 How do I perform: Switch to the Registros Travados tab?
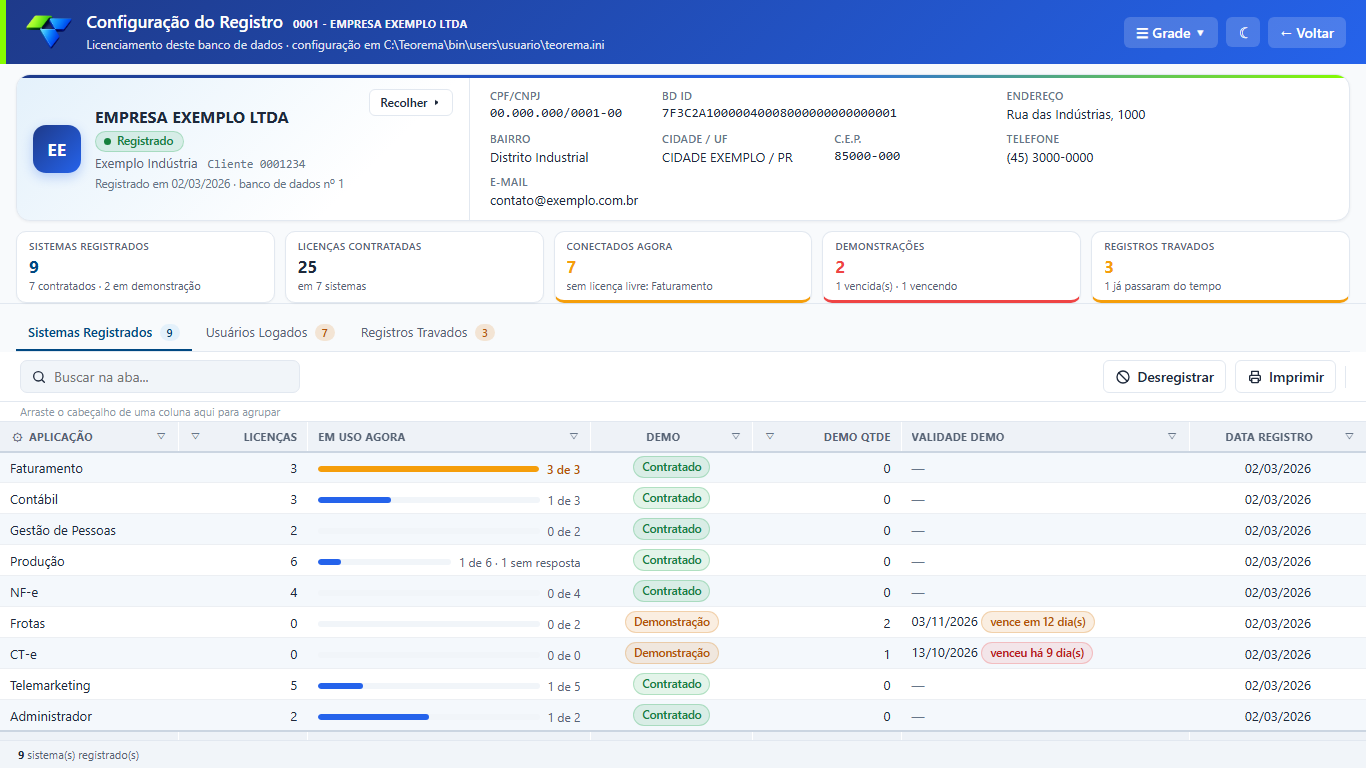tap(427, 333)
